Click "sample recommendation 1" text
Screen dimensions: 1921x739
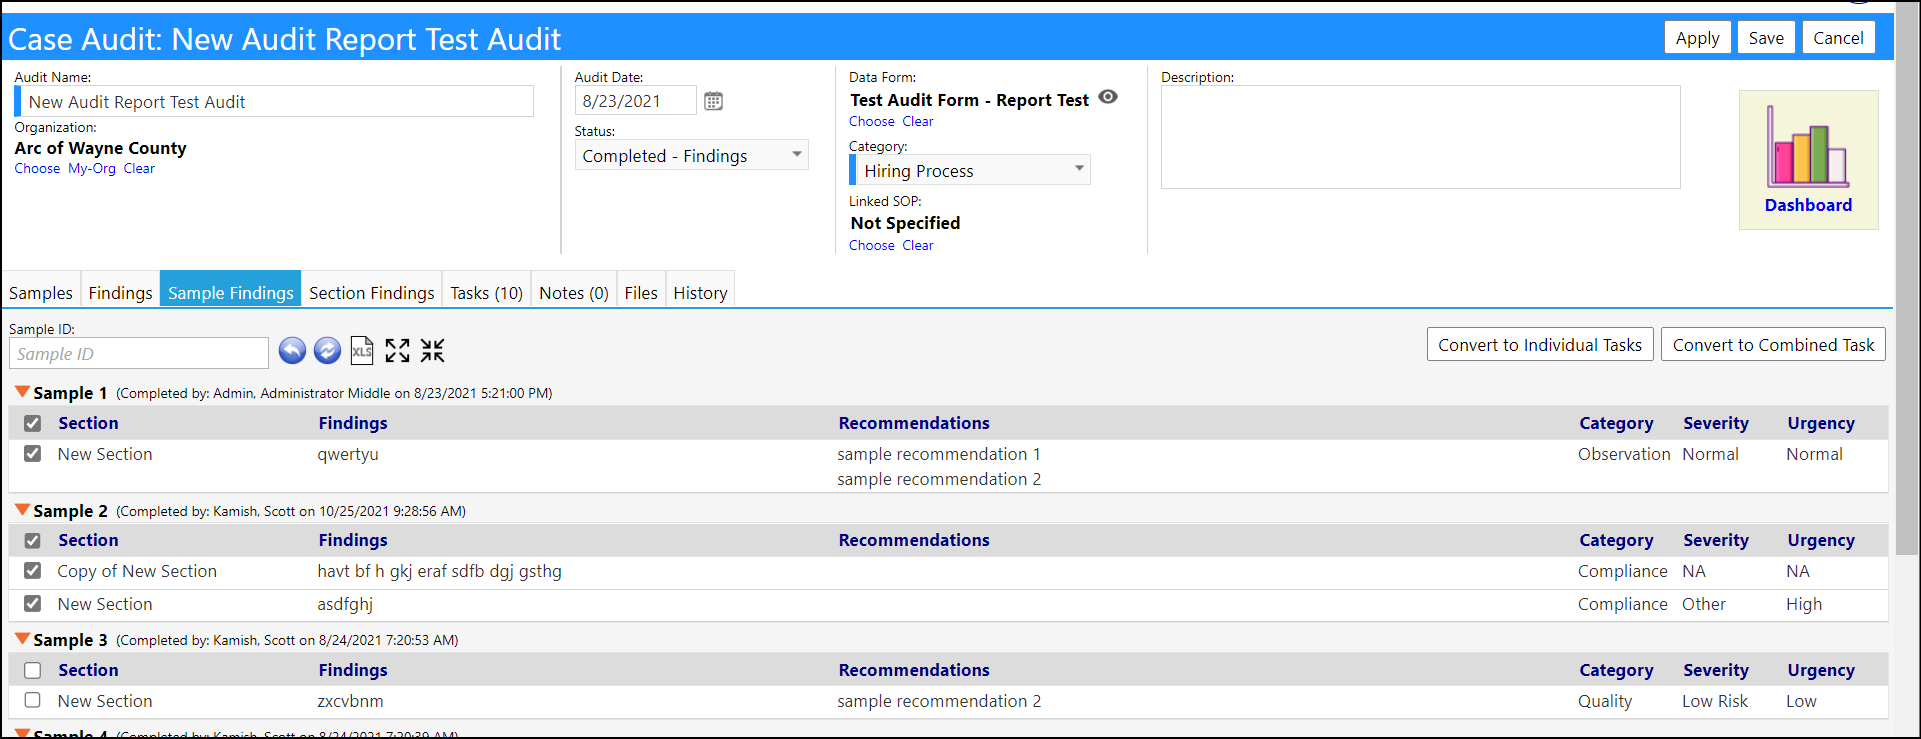(939, 454)
